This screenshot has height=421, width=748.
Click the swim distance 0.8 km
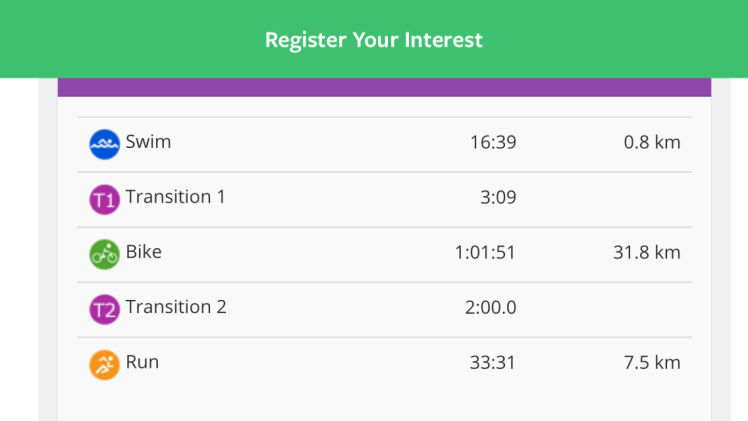652,142
